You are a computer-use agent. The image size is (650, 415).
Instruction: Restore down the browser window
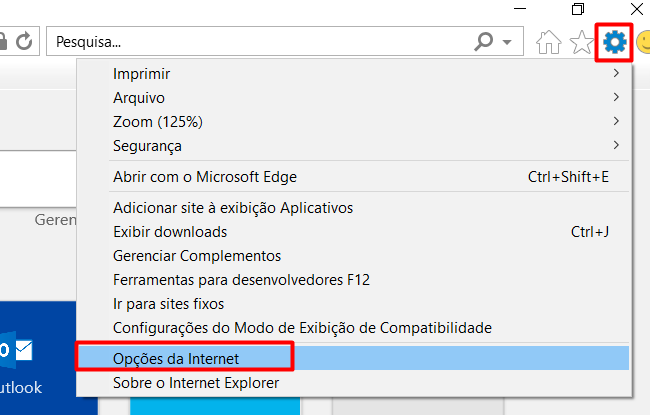(577, 10)
